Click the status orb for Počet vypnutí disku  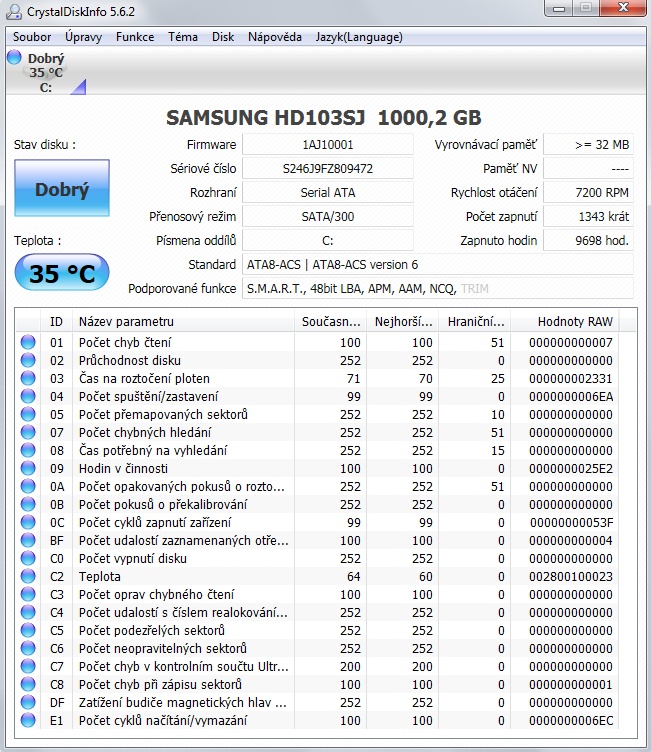pos(28,558)
